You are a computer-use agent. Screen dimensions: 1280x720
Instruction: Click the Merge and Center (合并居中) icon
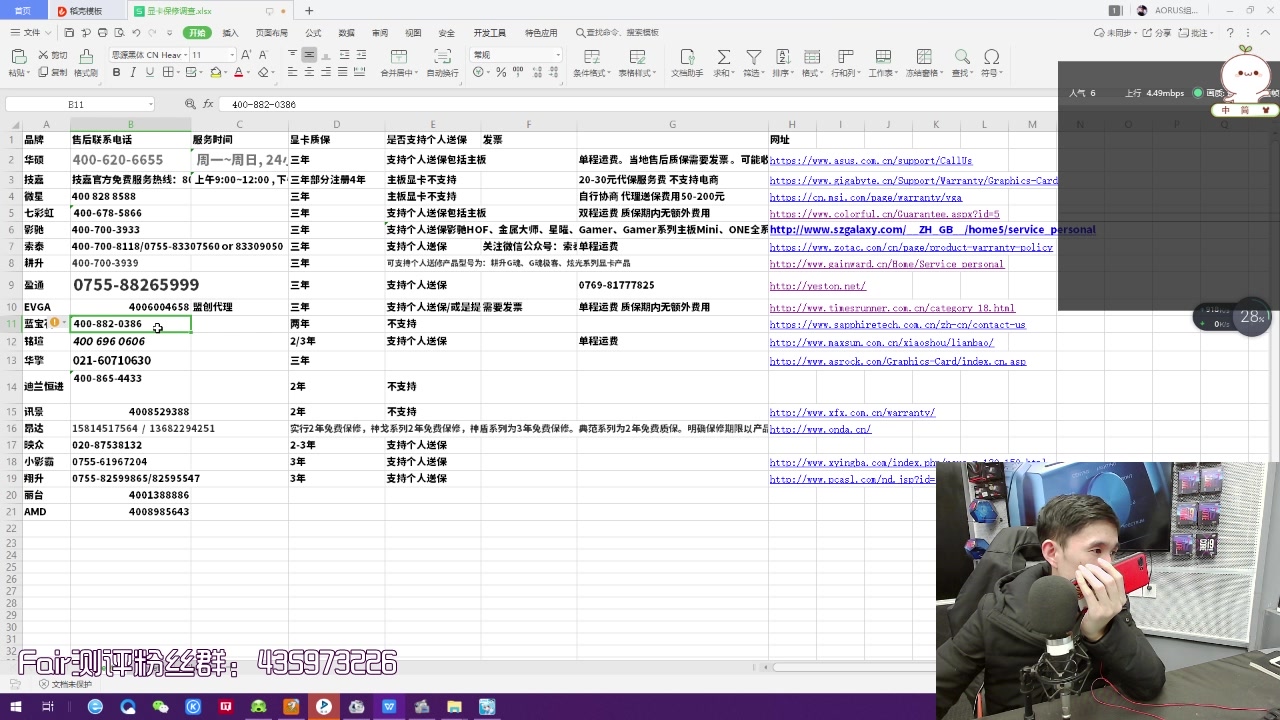(x=398, y=57)
